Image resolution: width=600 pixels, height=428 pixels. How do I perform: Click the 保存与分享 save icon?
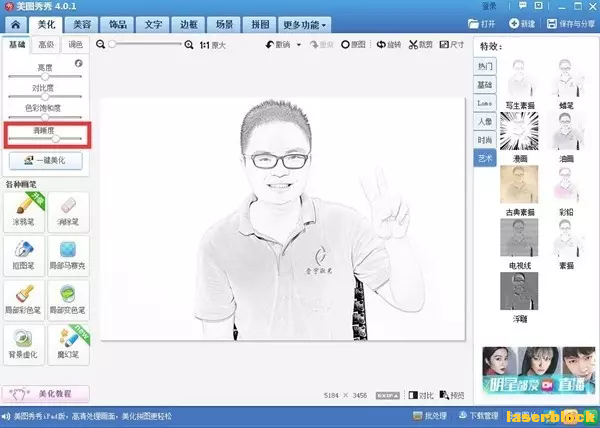coord(551,24)
